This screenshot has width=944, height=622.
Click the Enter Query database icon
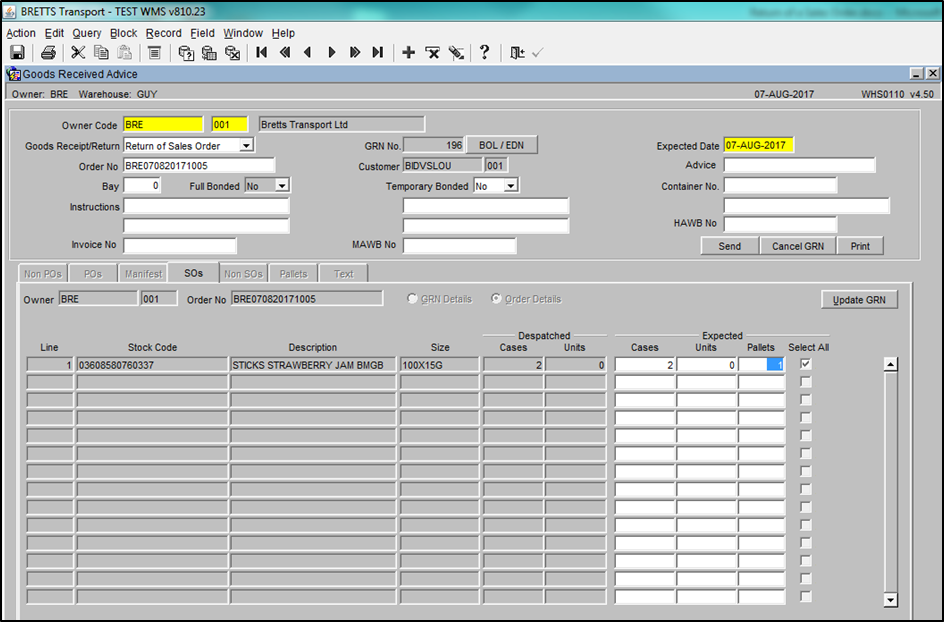pyautogui.click(x=186, y=53)
